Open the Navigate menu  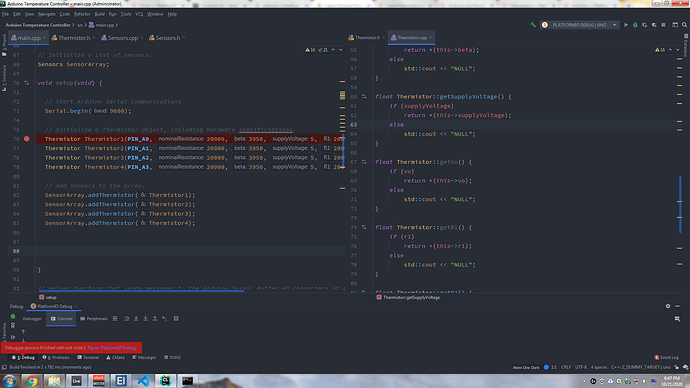47,14
